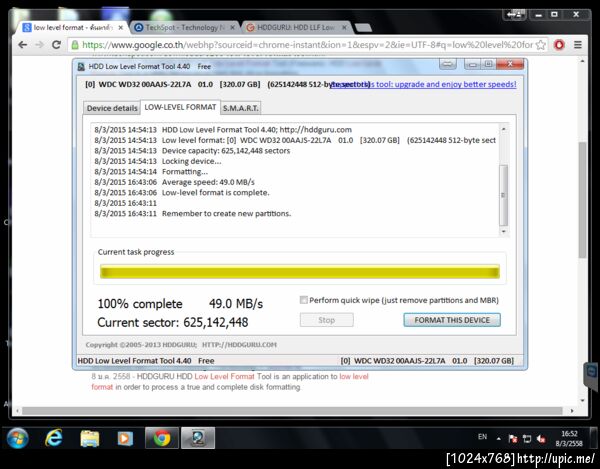Click log vertical scrollbar thumb
Viewport: 600px width, 469px height.
[x=504, y=195]
